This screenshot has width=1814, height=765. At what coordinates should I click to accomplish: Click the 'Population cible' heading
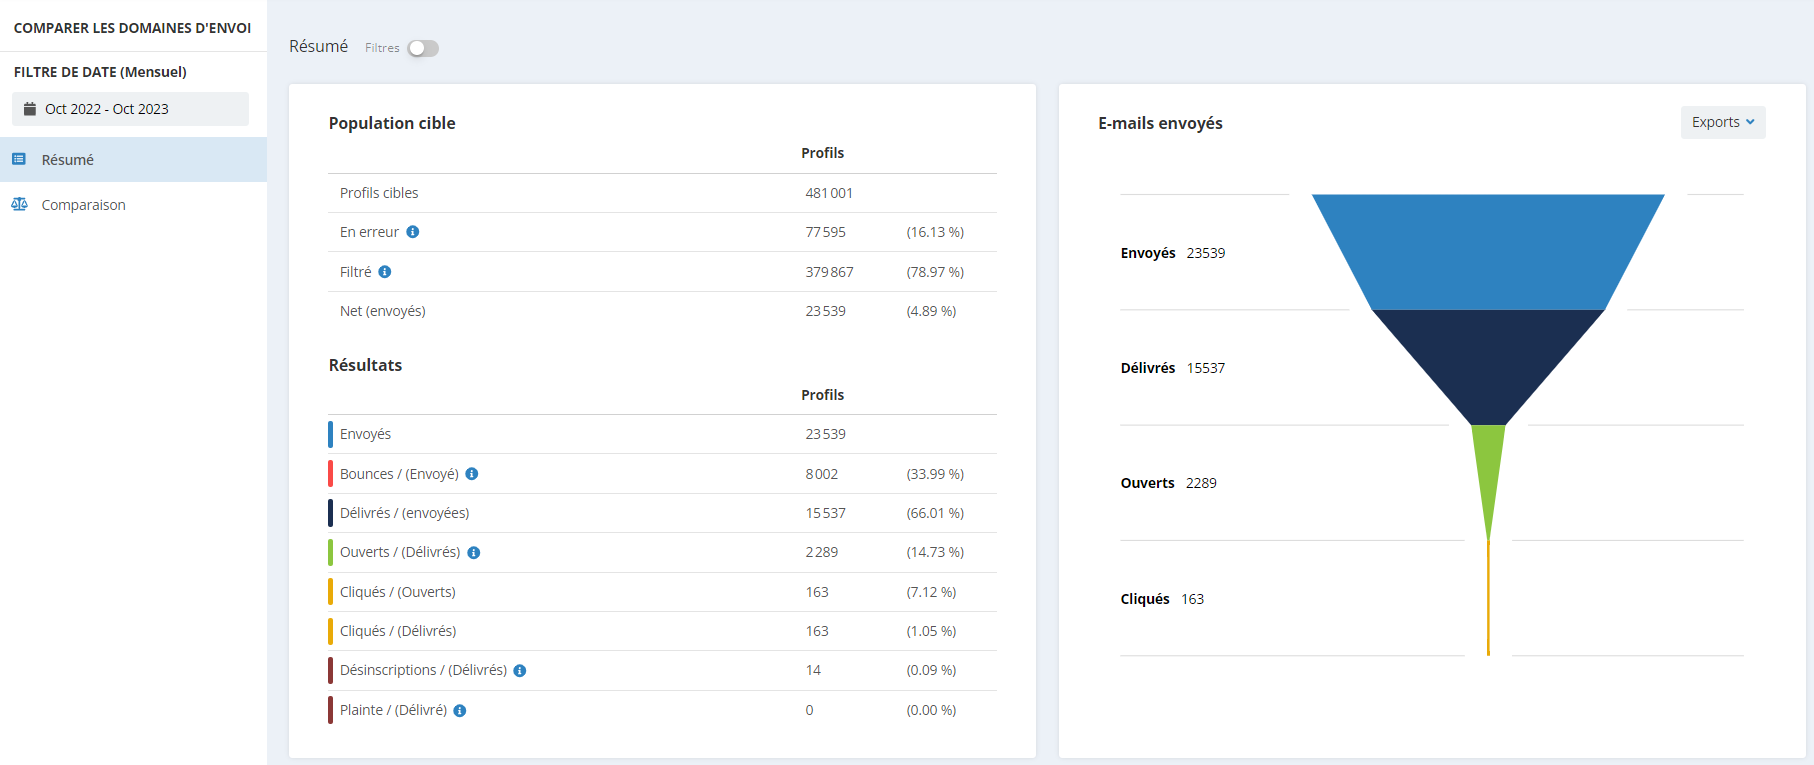pos(392,123)
